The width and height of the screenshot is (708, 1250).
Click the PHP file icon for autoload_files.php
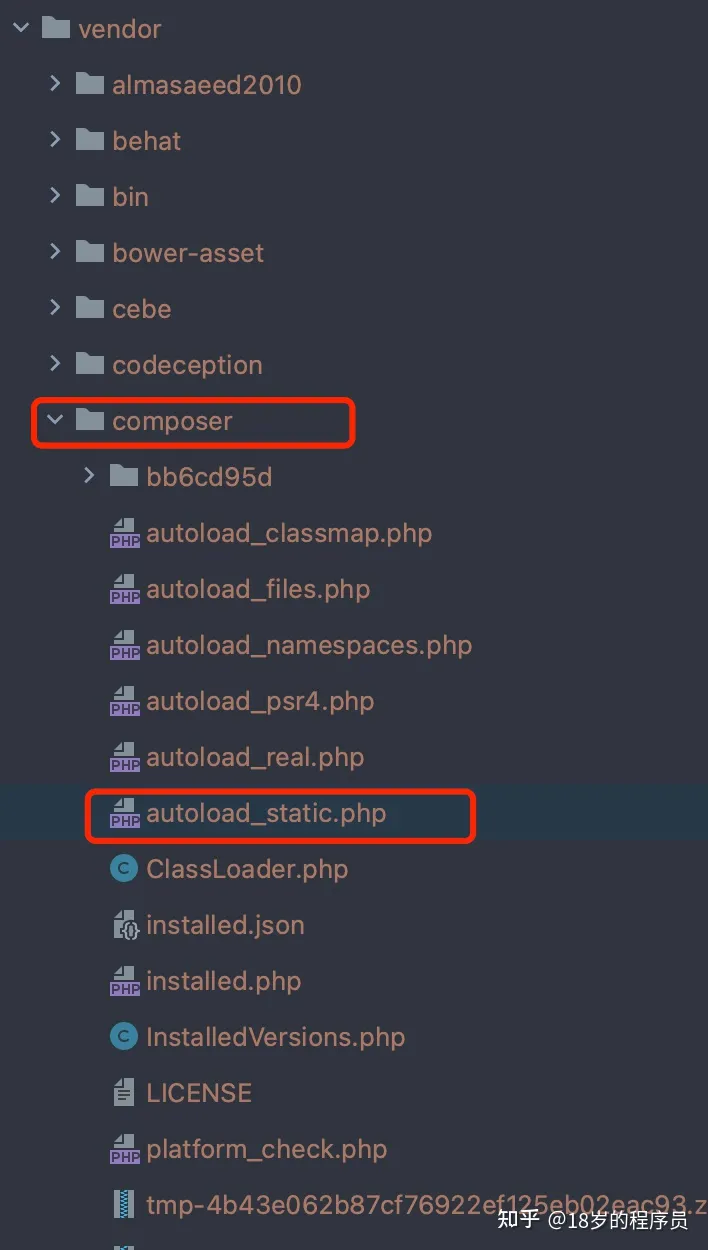tap(124, 590)
